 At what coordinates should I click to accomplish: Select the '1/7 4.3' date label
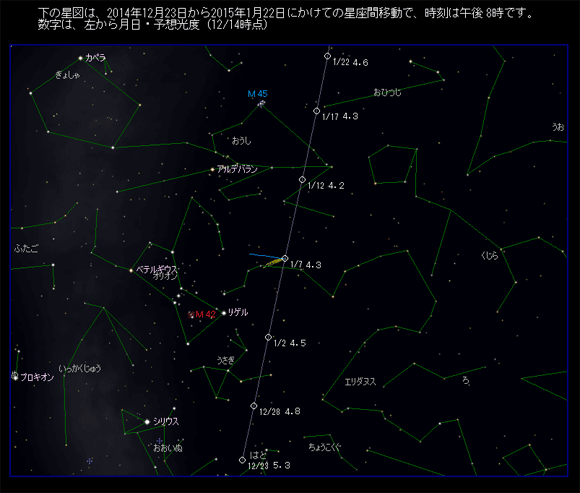coord(306,265)
